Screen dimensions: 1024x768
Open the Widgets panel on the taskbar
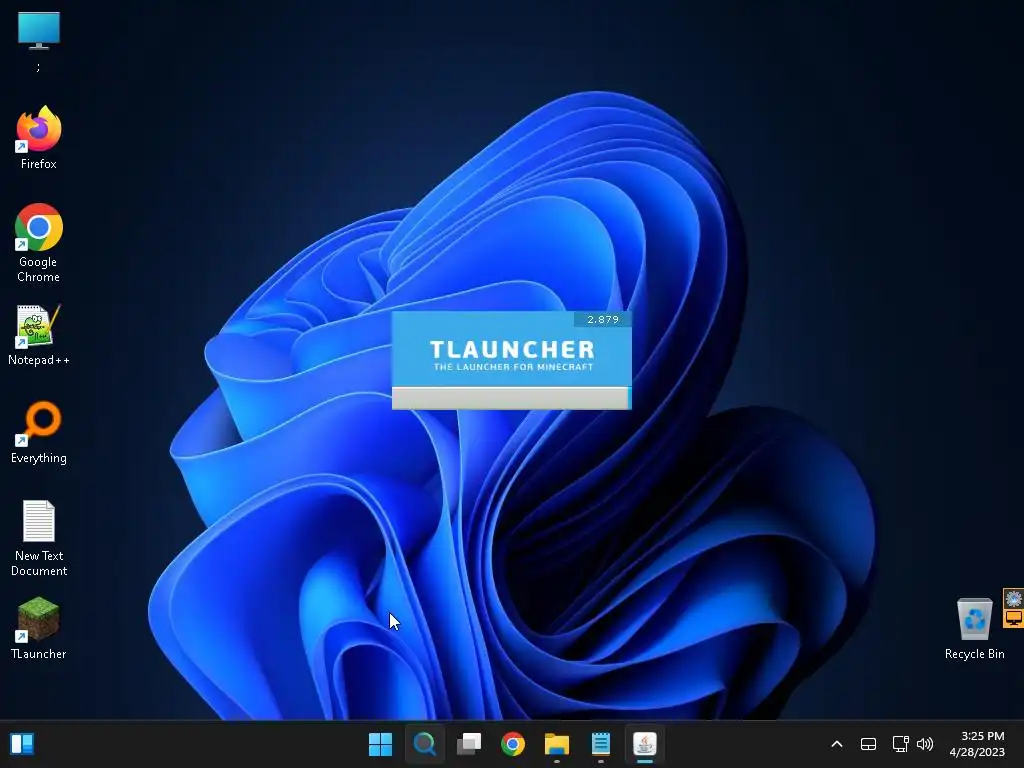22,744
